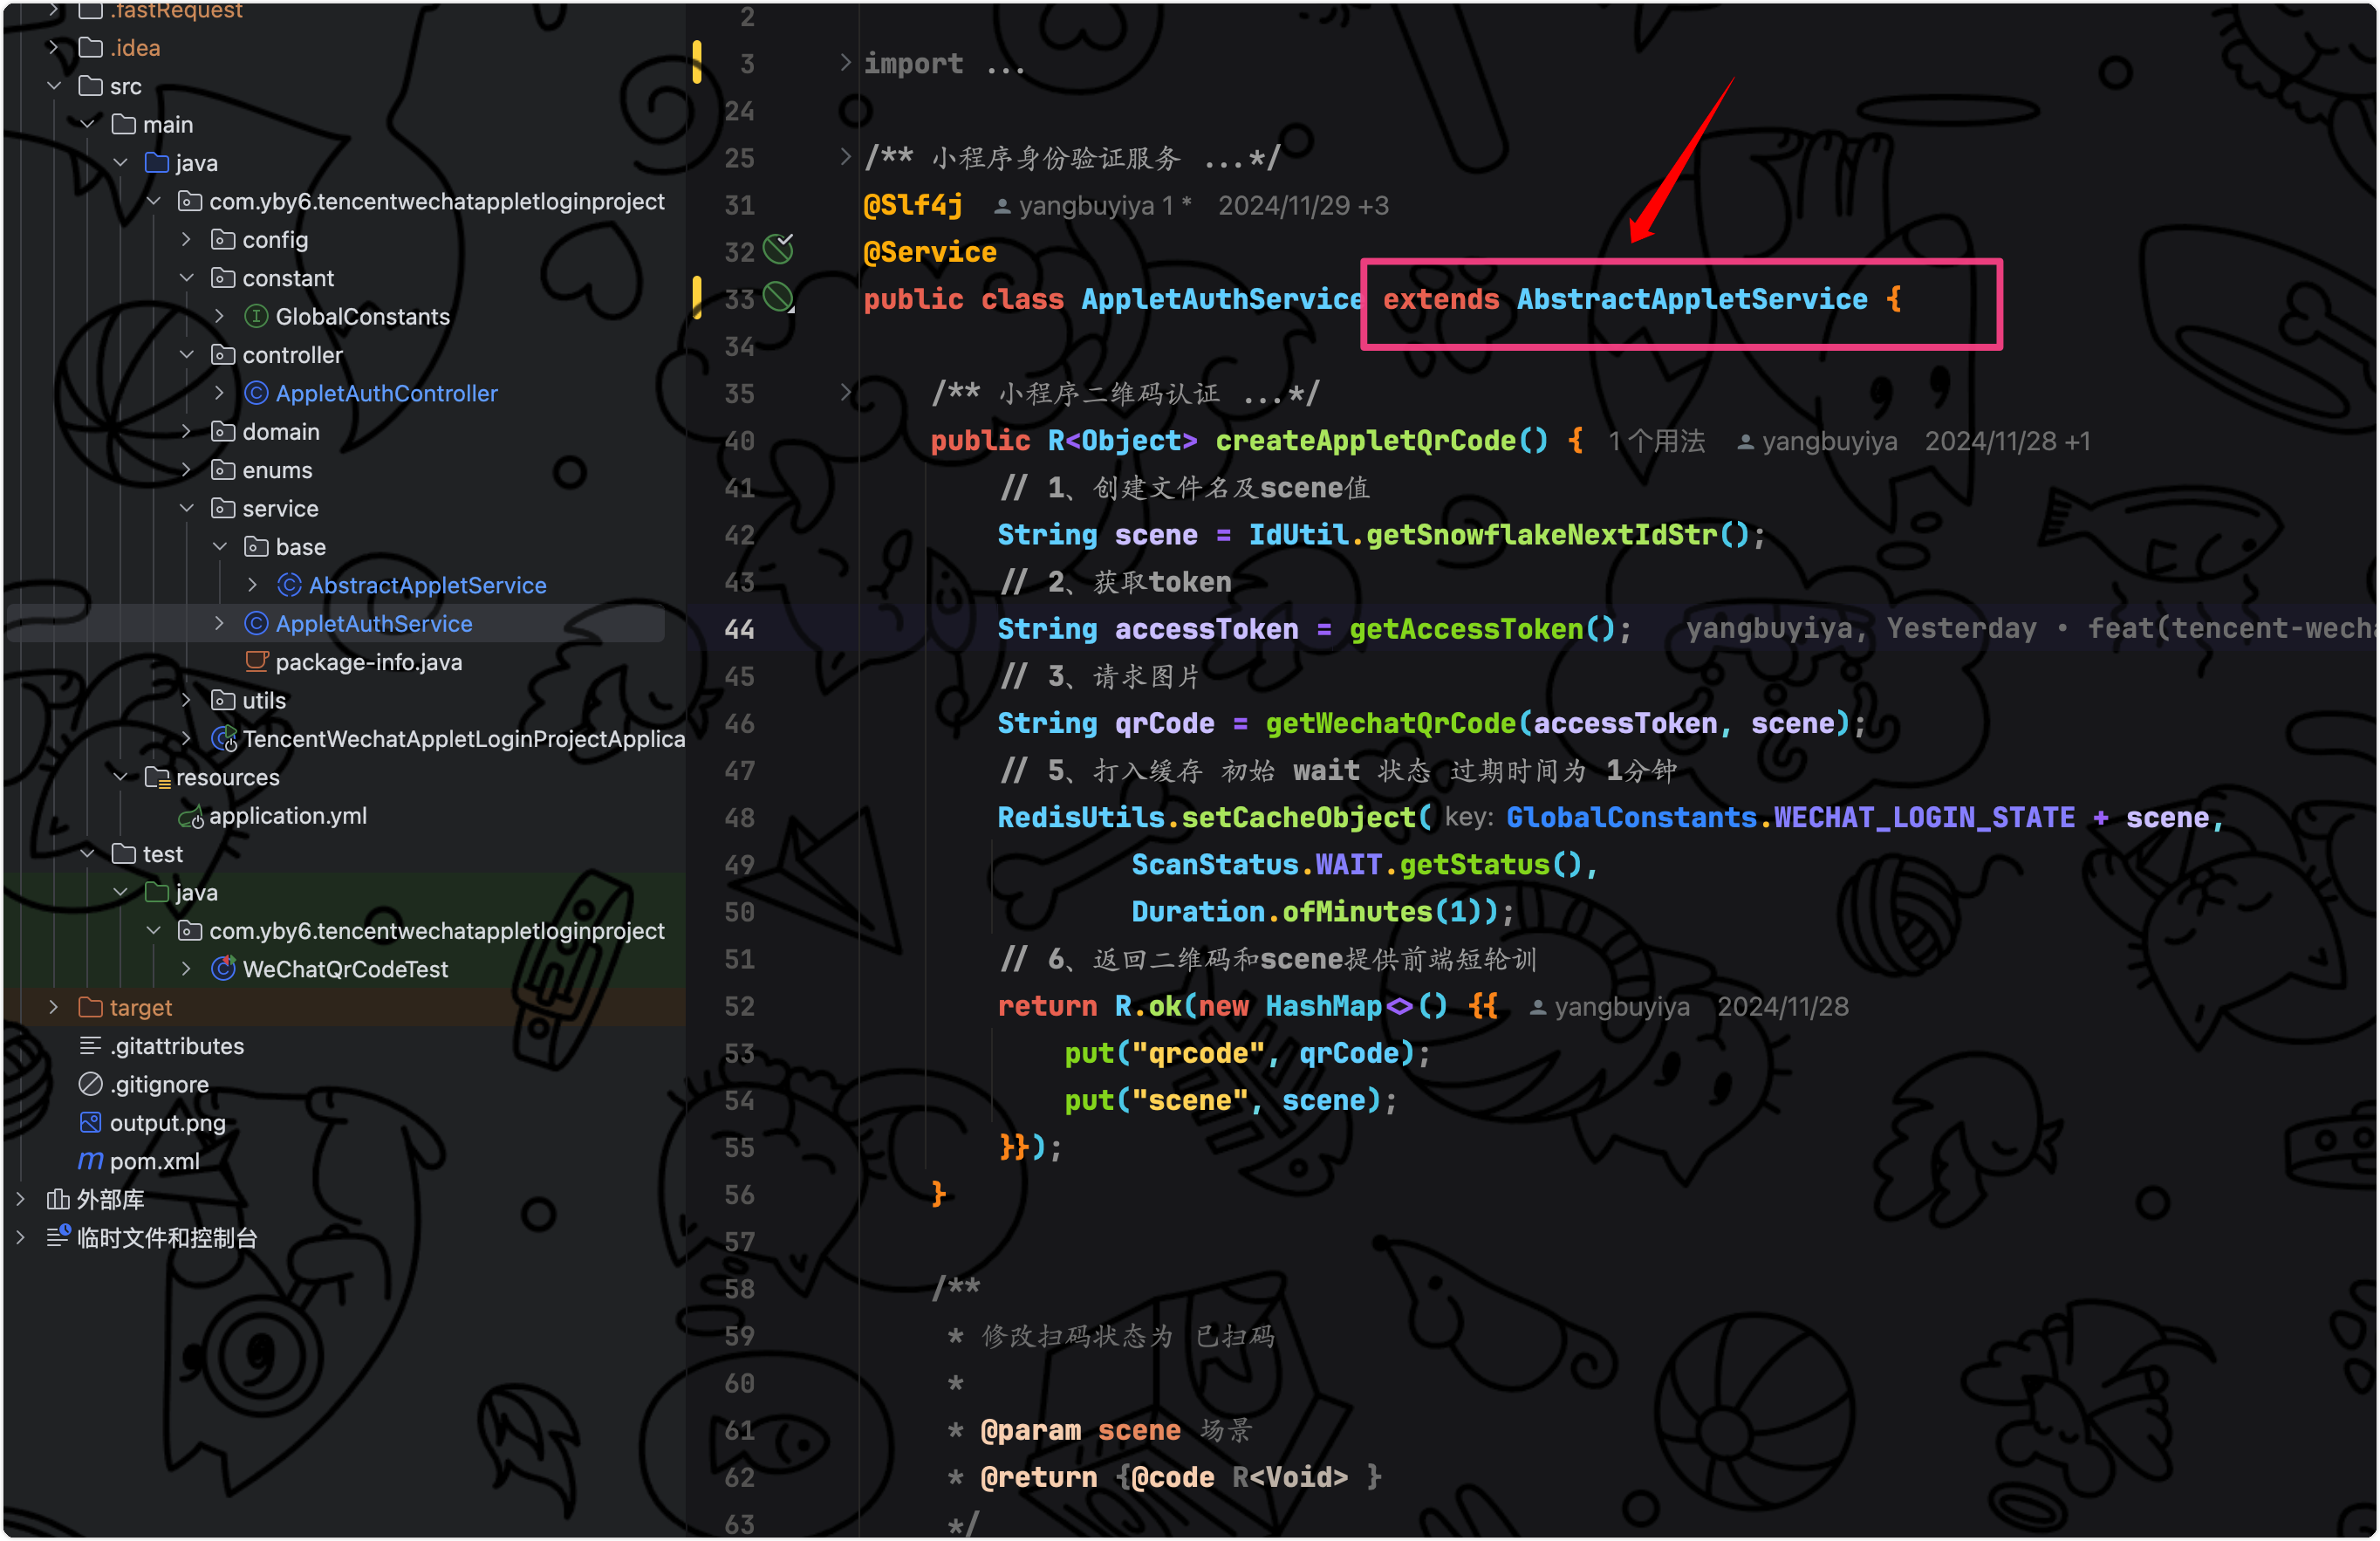
Task: Expand the config package
Action: click(187, 239)
